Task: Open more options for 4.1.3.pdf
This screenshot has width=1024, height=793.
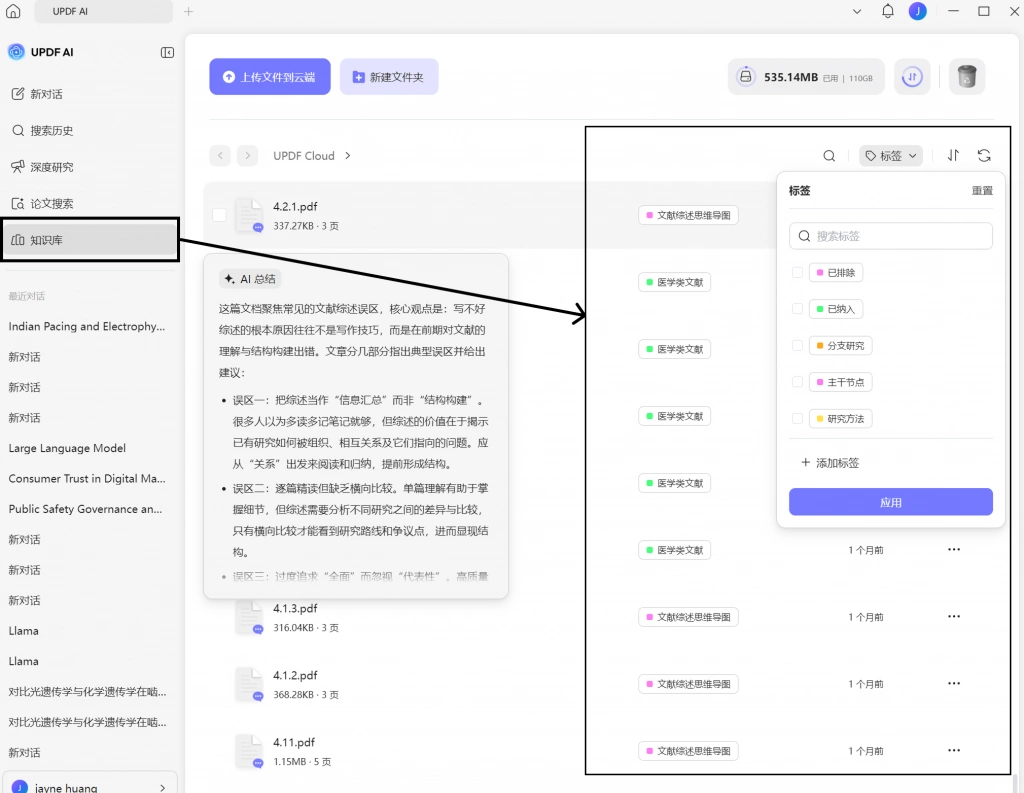Action: [953, 616]
